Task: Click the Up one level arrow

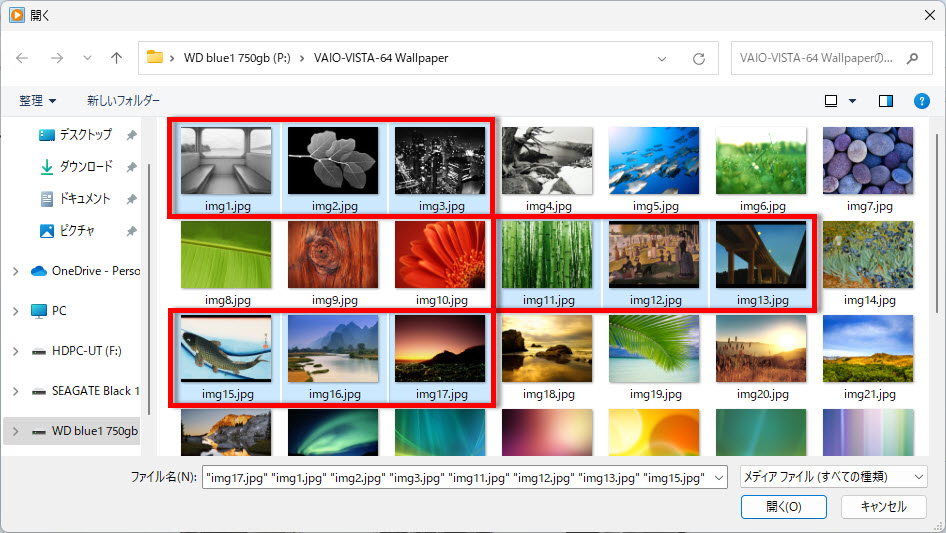Action: 116,58
